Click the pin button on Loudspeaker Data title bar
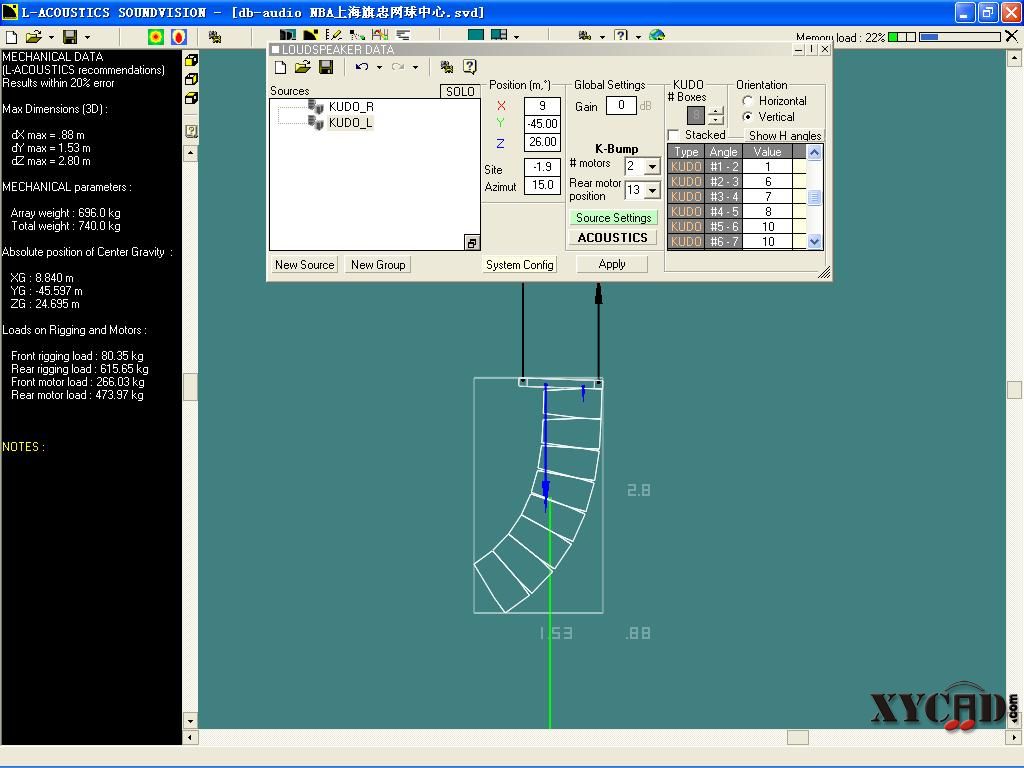This screenshot has width=1024, height=768. tap(811, 50)
